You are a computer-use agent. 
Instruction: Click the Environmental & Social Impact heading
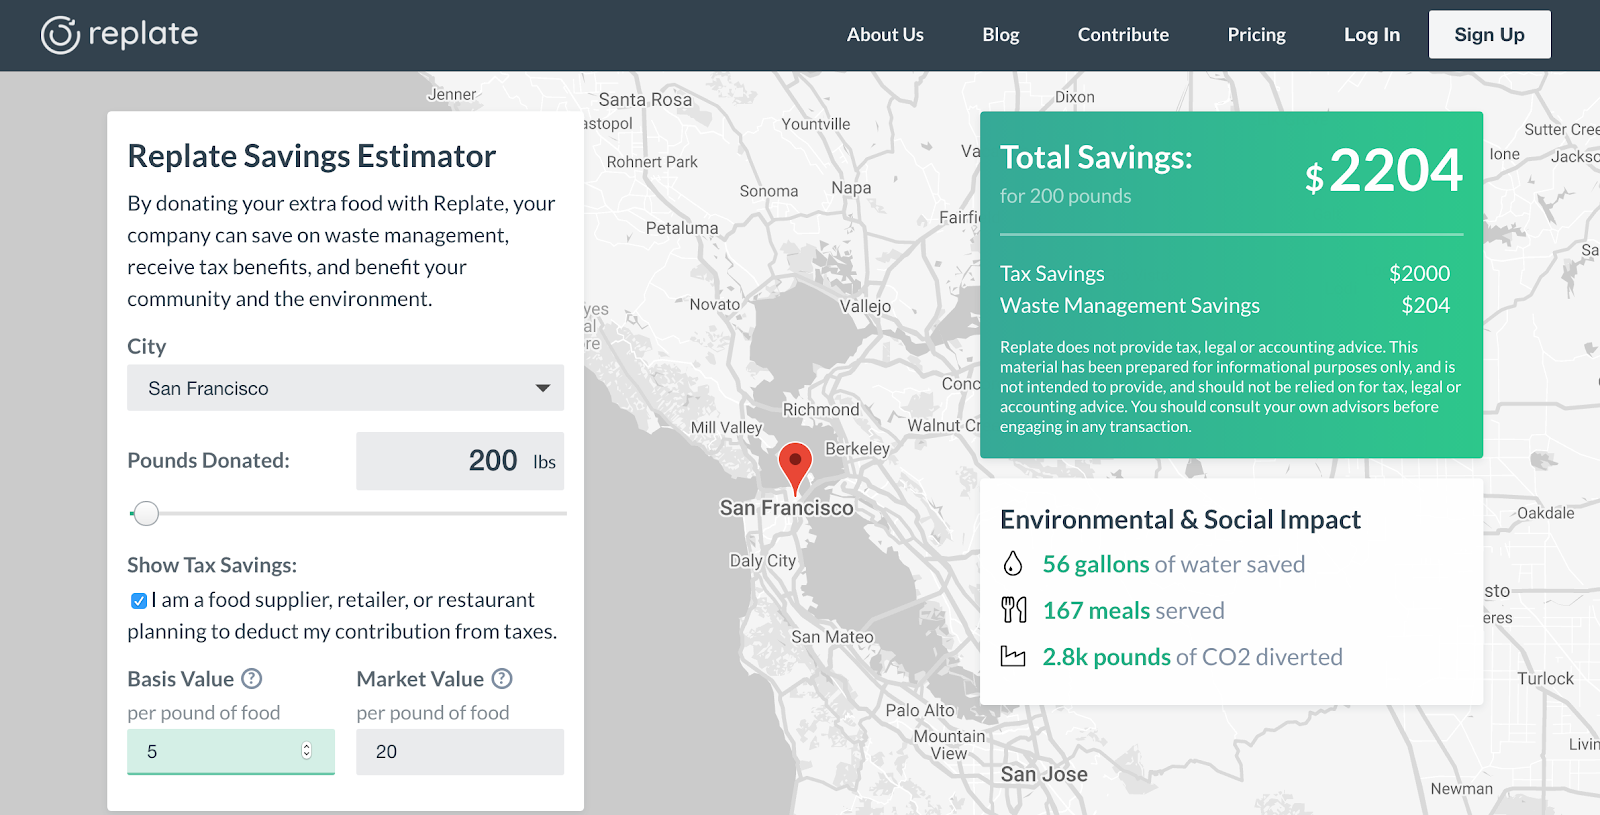1180,519
